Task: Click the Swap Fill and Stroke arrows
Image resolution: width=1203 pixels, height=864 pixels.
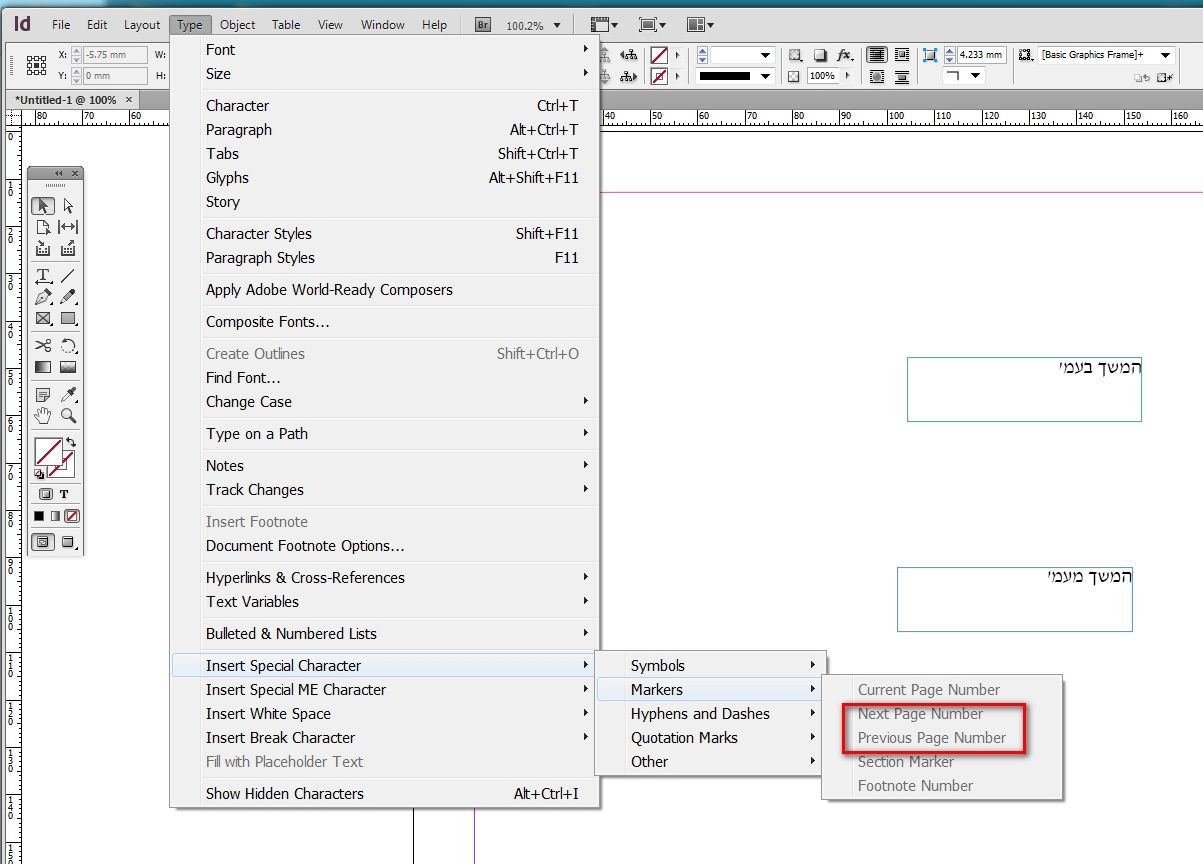Action: click(x=70, y=443)
